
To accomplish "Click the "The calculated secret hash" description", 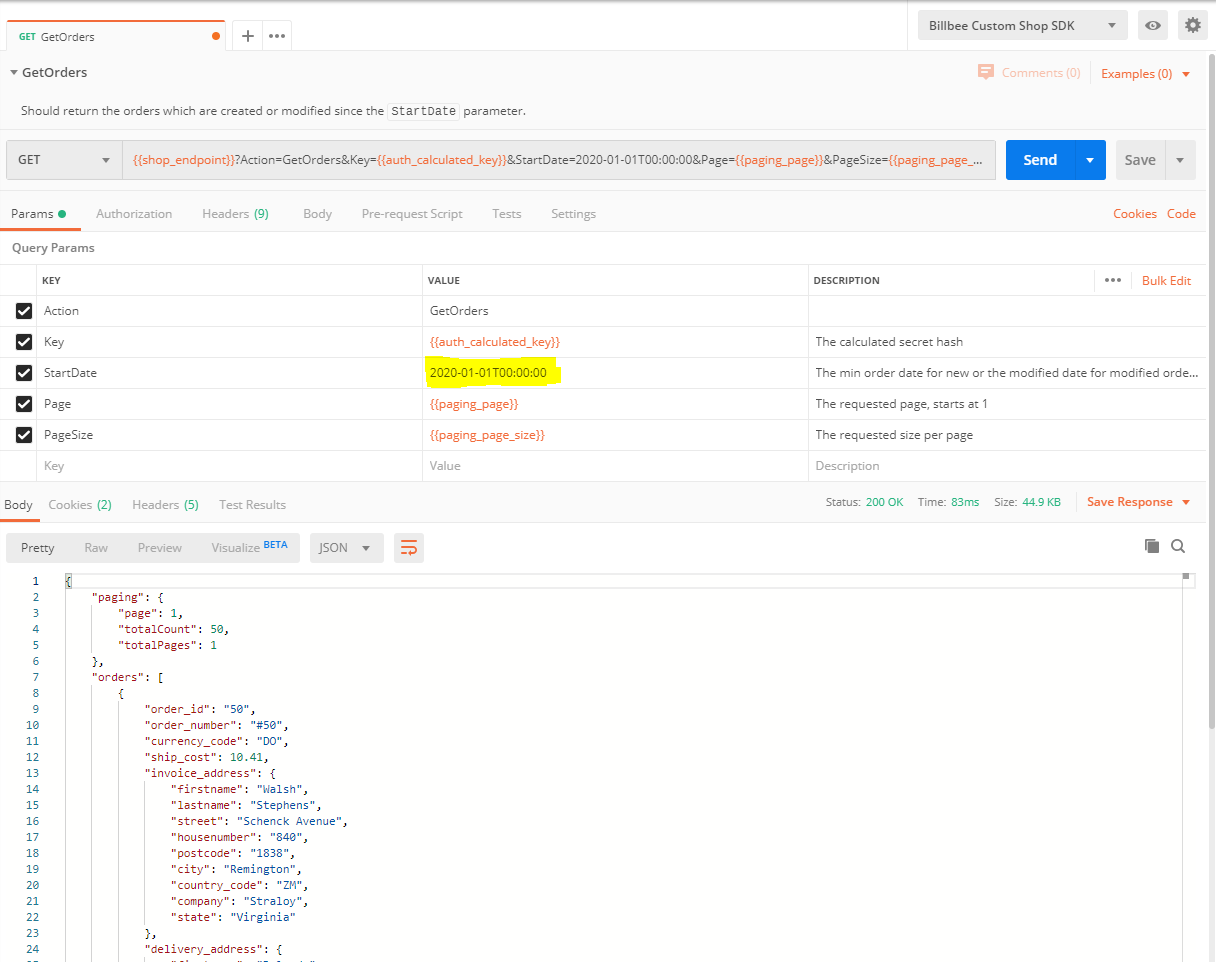I will [889, 342].
